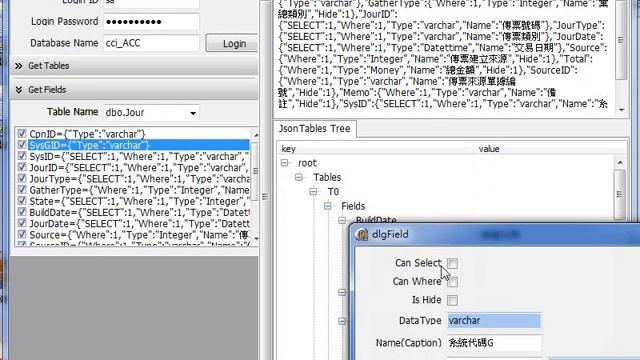Uncheck the SysGID field checkbox
This screenshot has width=640, height=360.
[x=22, y=145]
